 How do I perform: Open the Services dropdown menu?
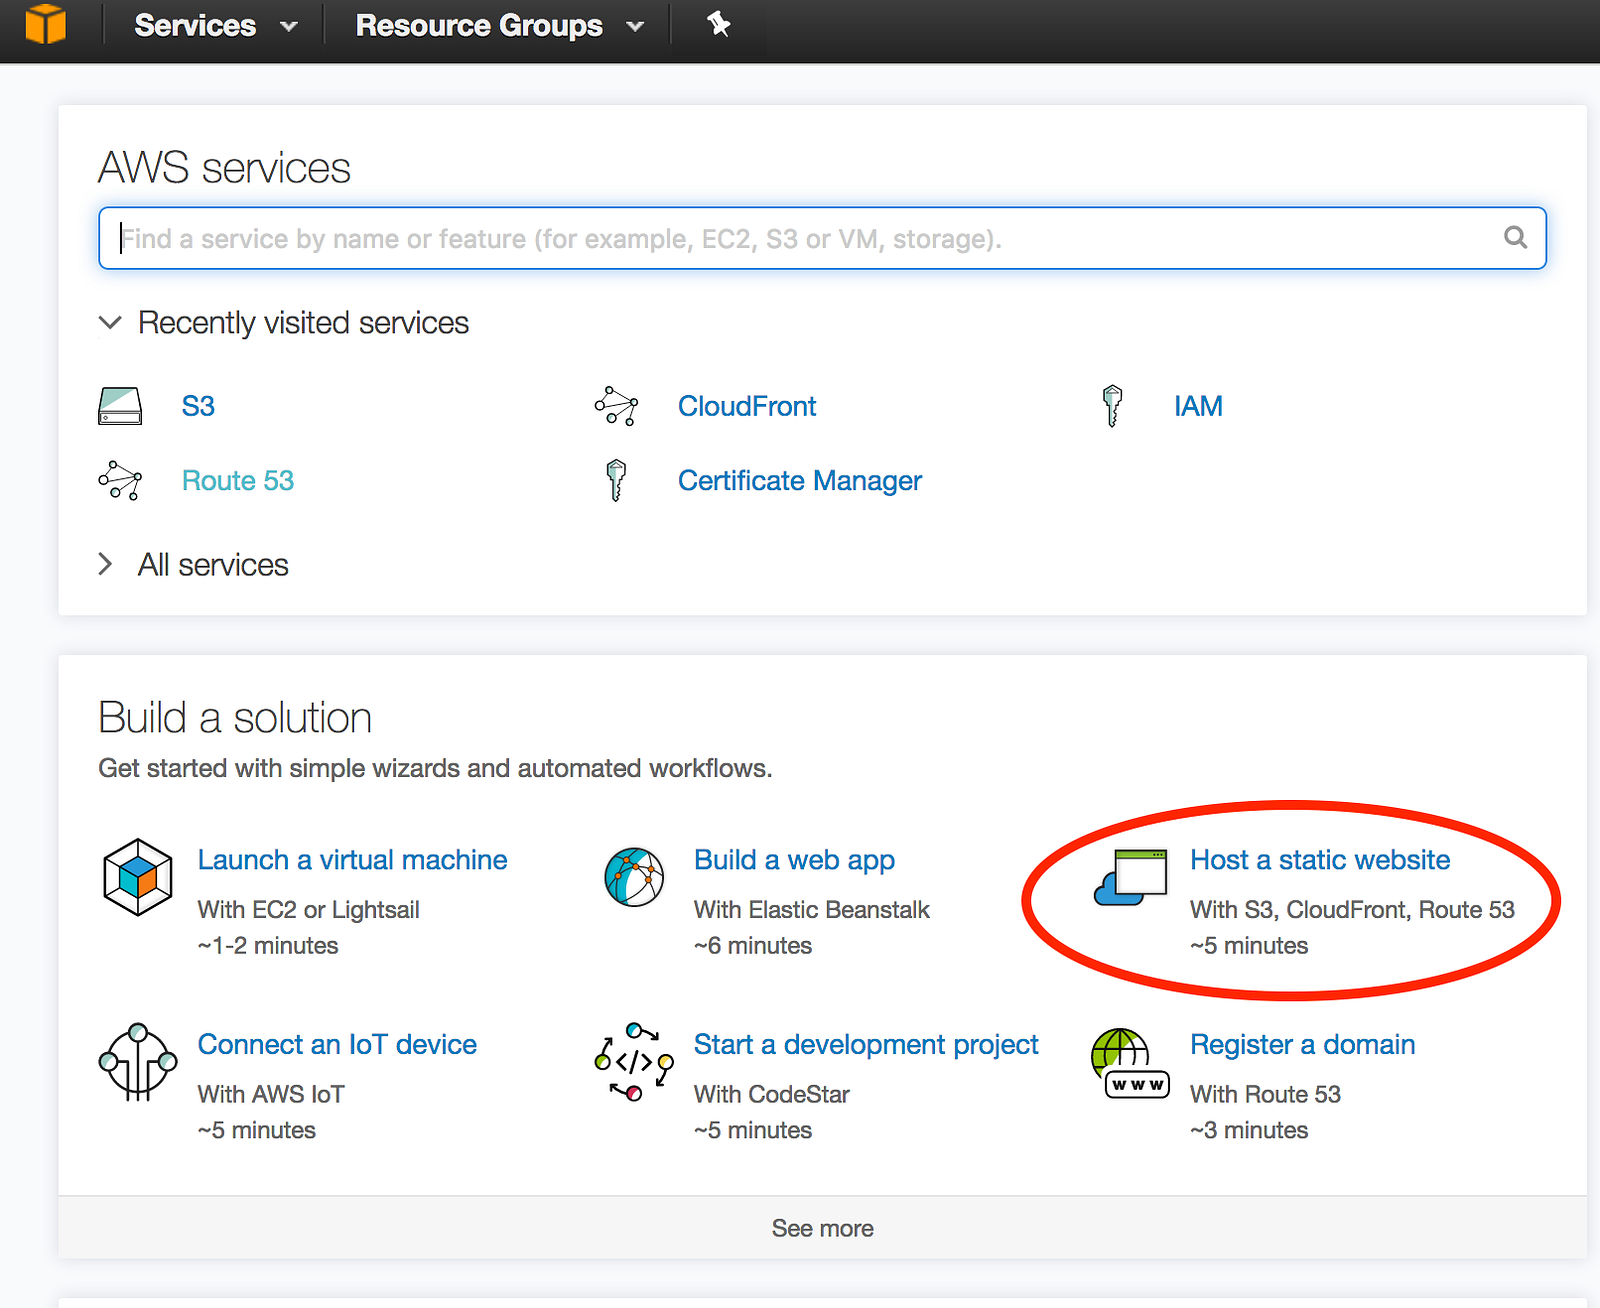pyautogui.click(x=215, y=26)
